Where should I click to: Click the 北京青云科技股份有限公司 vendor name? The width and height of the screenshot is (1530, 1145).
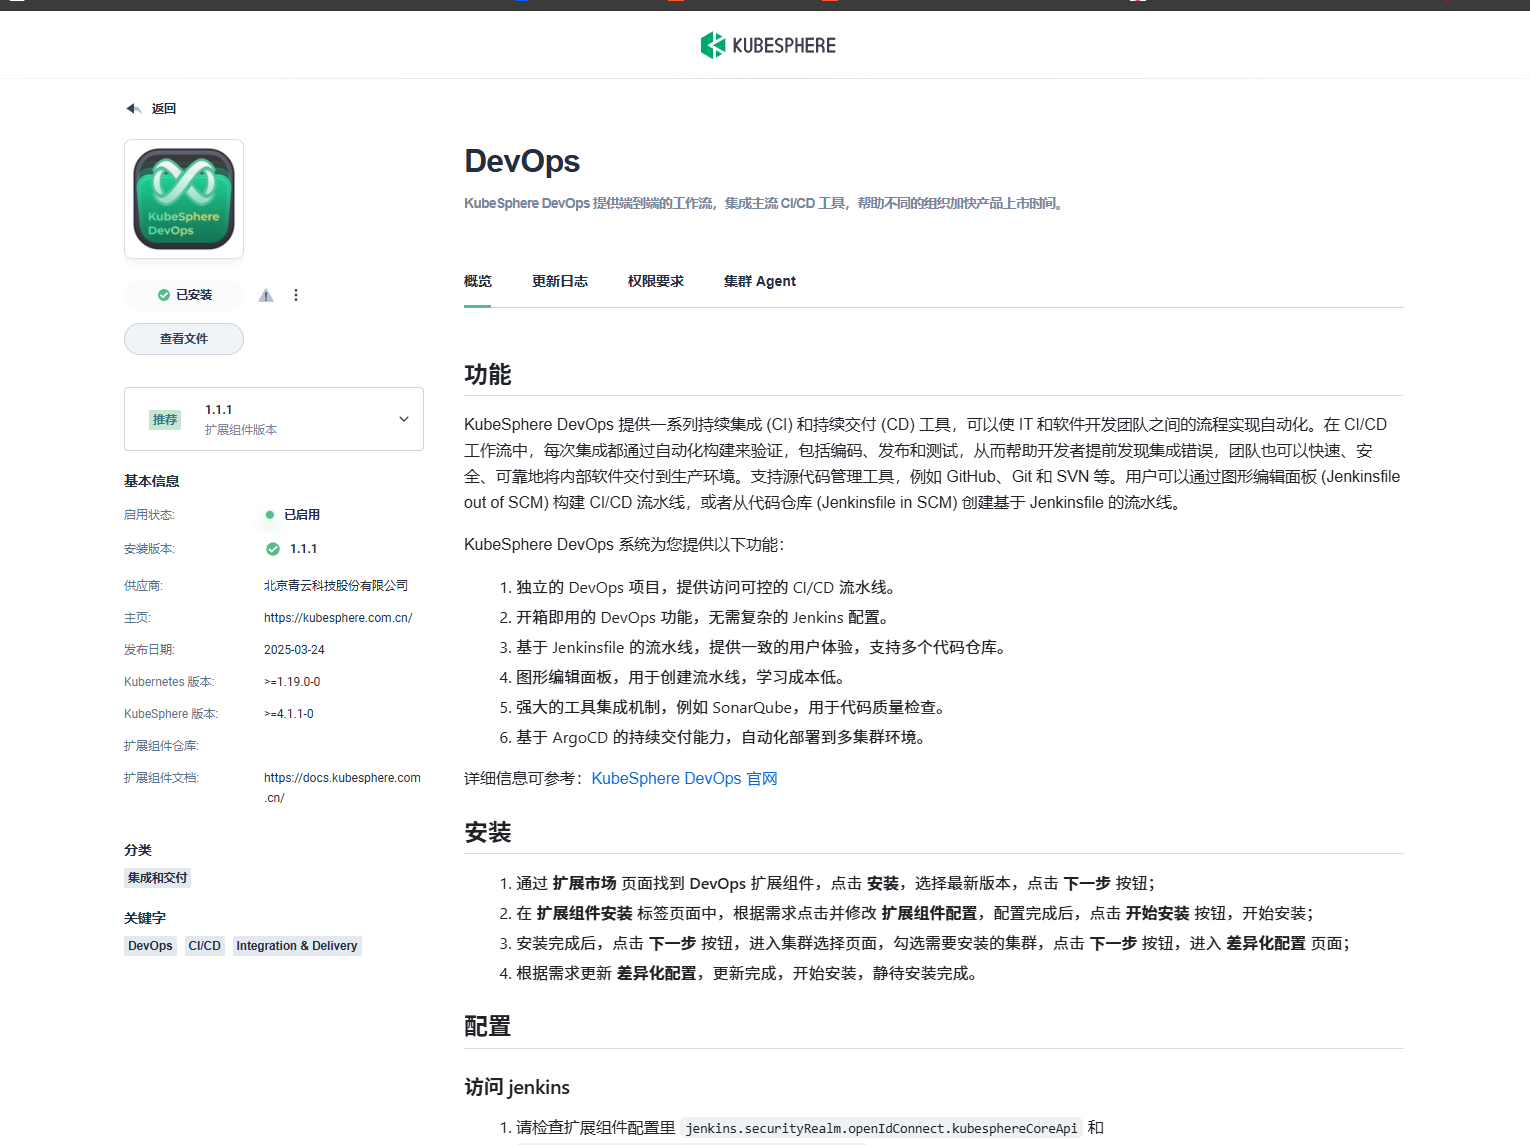(x=336, y=586)
